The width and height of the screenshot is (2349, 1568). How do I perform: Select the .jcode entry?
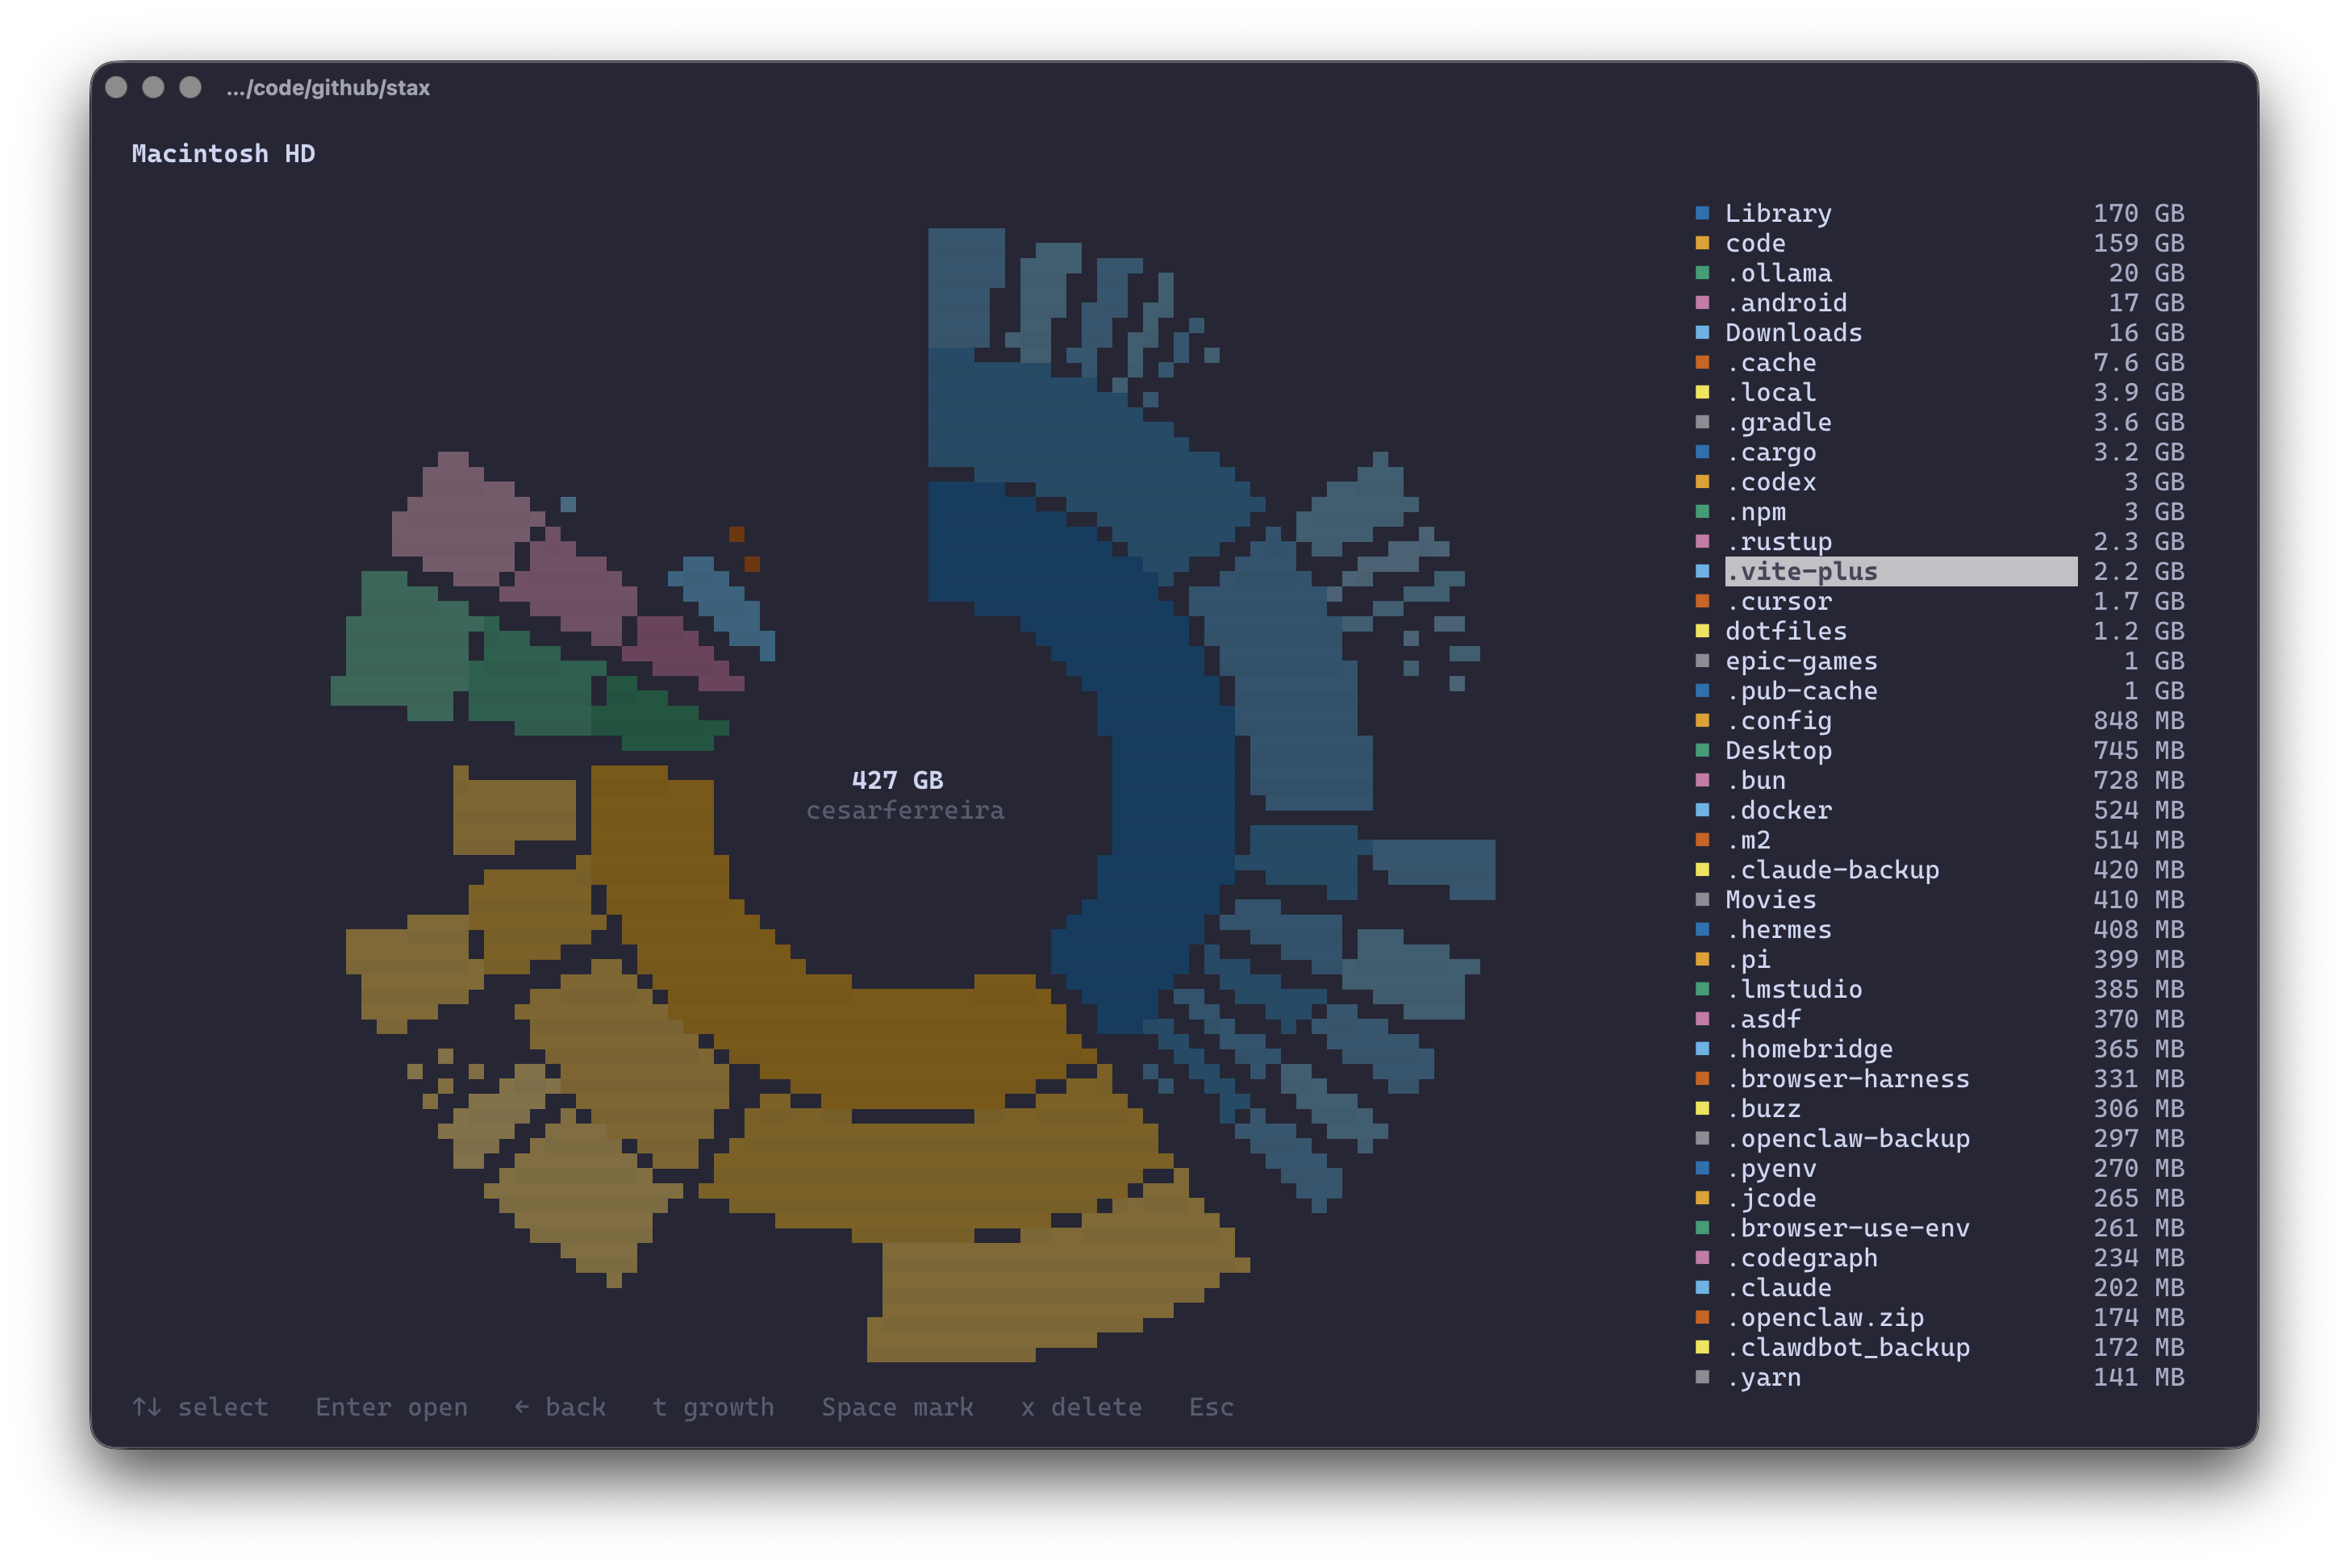coord(1939,1198)
